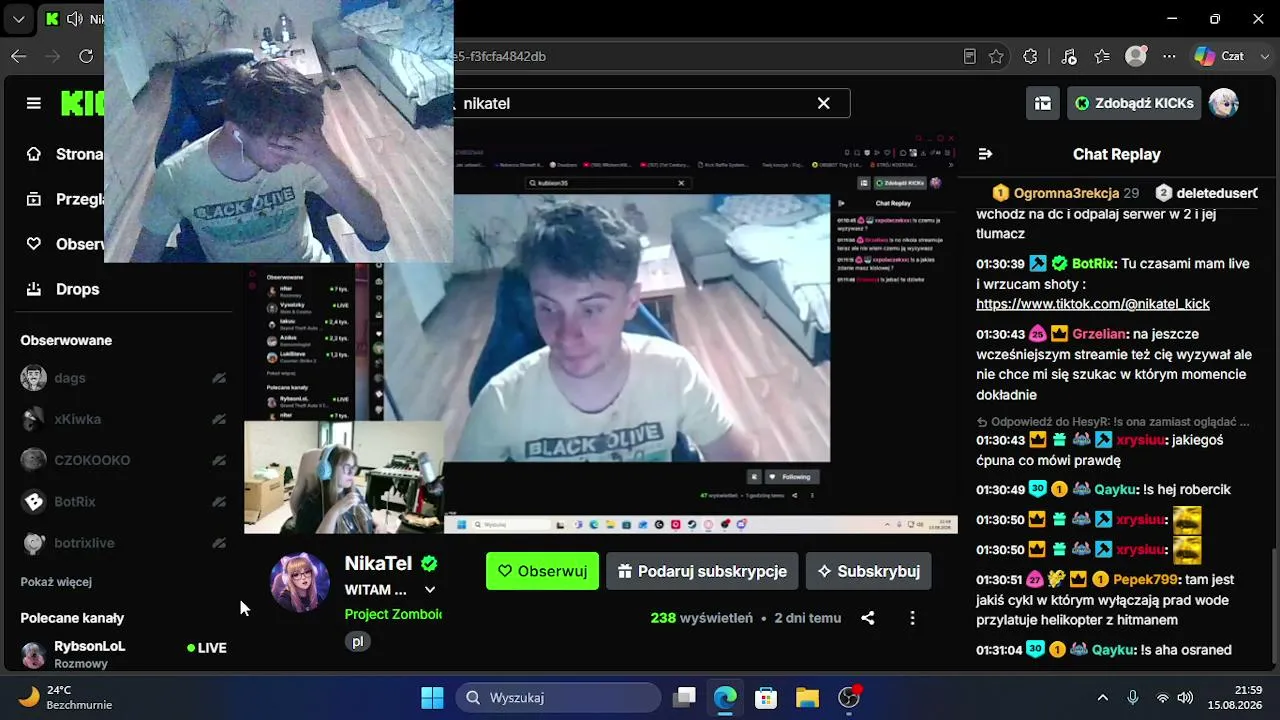
Task: Open more options three-dot menu under video
Action: [x=912, y=618]
